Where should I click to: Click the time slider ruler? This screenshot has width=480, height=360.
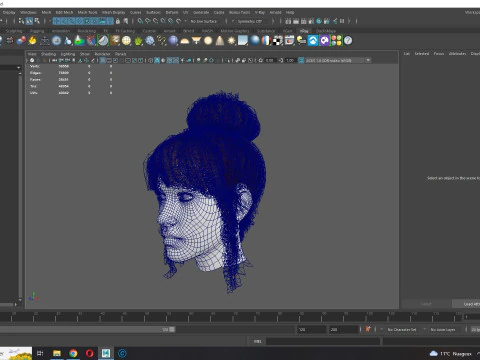click(x=231, y=317)
